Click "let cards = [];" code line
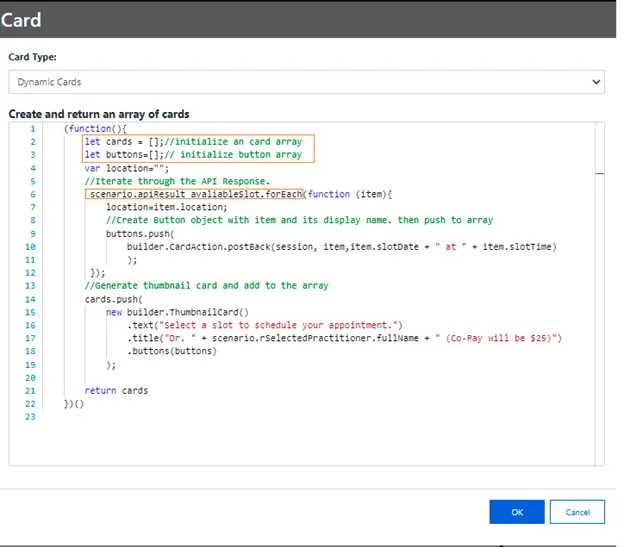The height and width of the screenshot is (548, 624). click(x=124, y=142)
